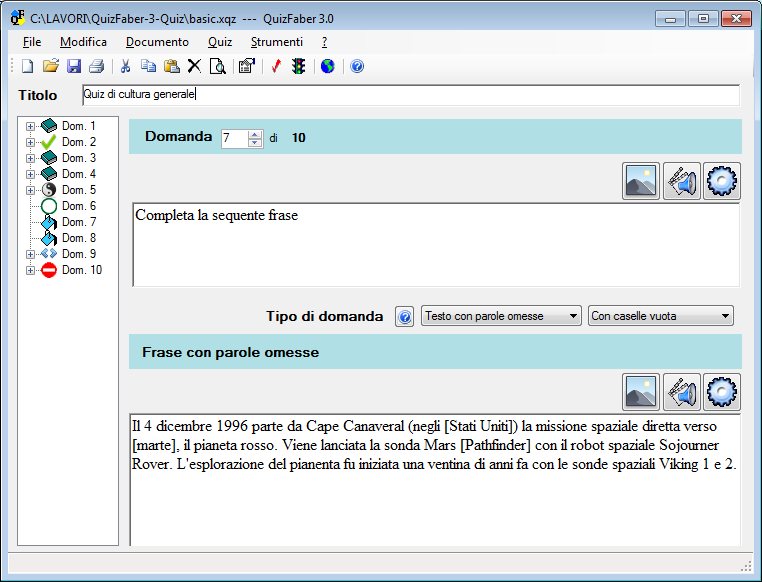
Task: Expand the Dom. 1 tree node
Action: point(30,126)
